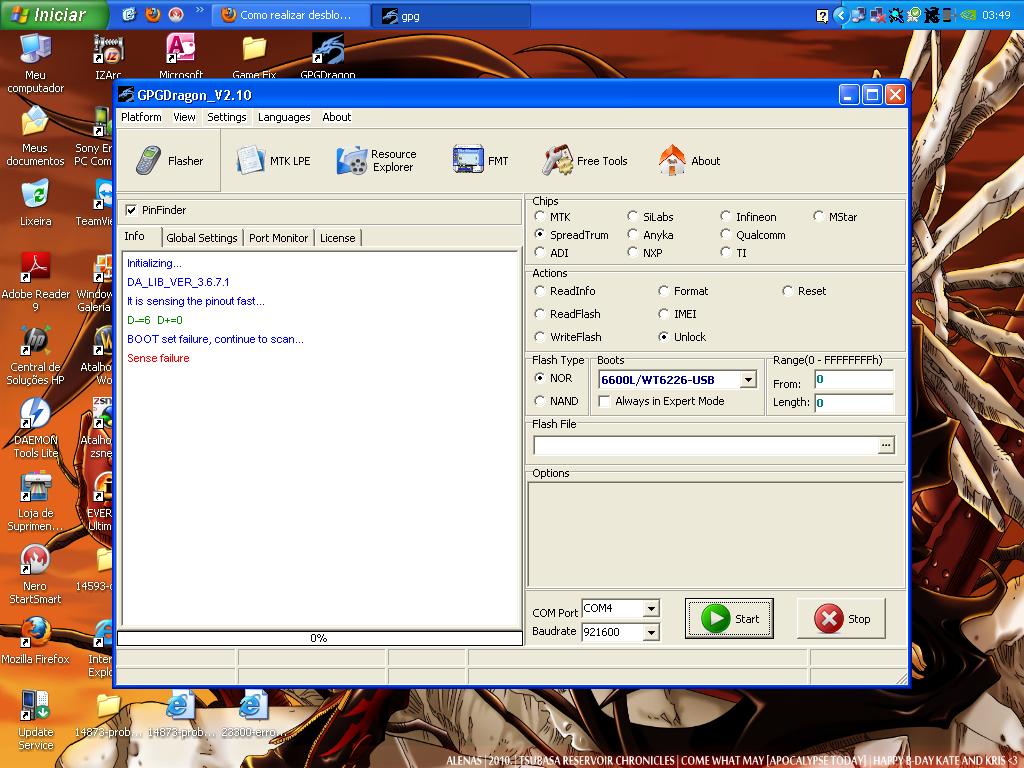Switch to the License tab
The width and height of the screenshot is (1024, 768).
pyautogui.click(x=338, y=238)
